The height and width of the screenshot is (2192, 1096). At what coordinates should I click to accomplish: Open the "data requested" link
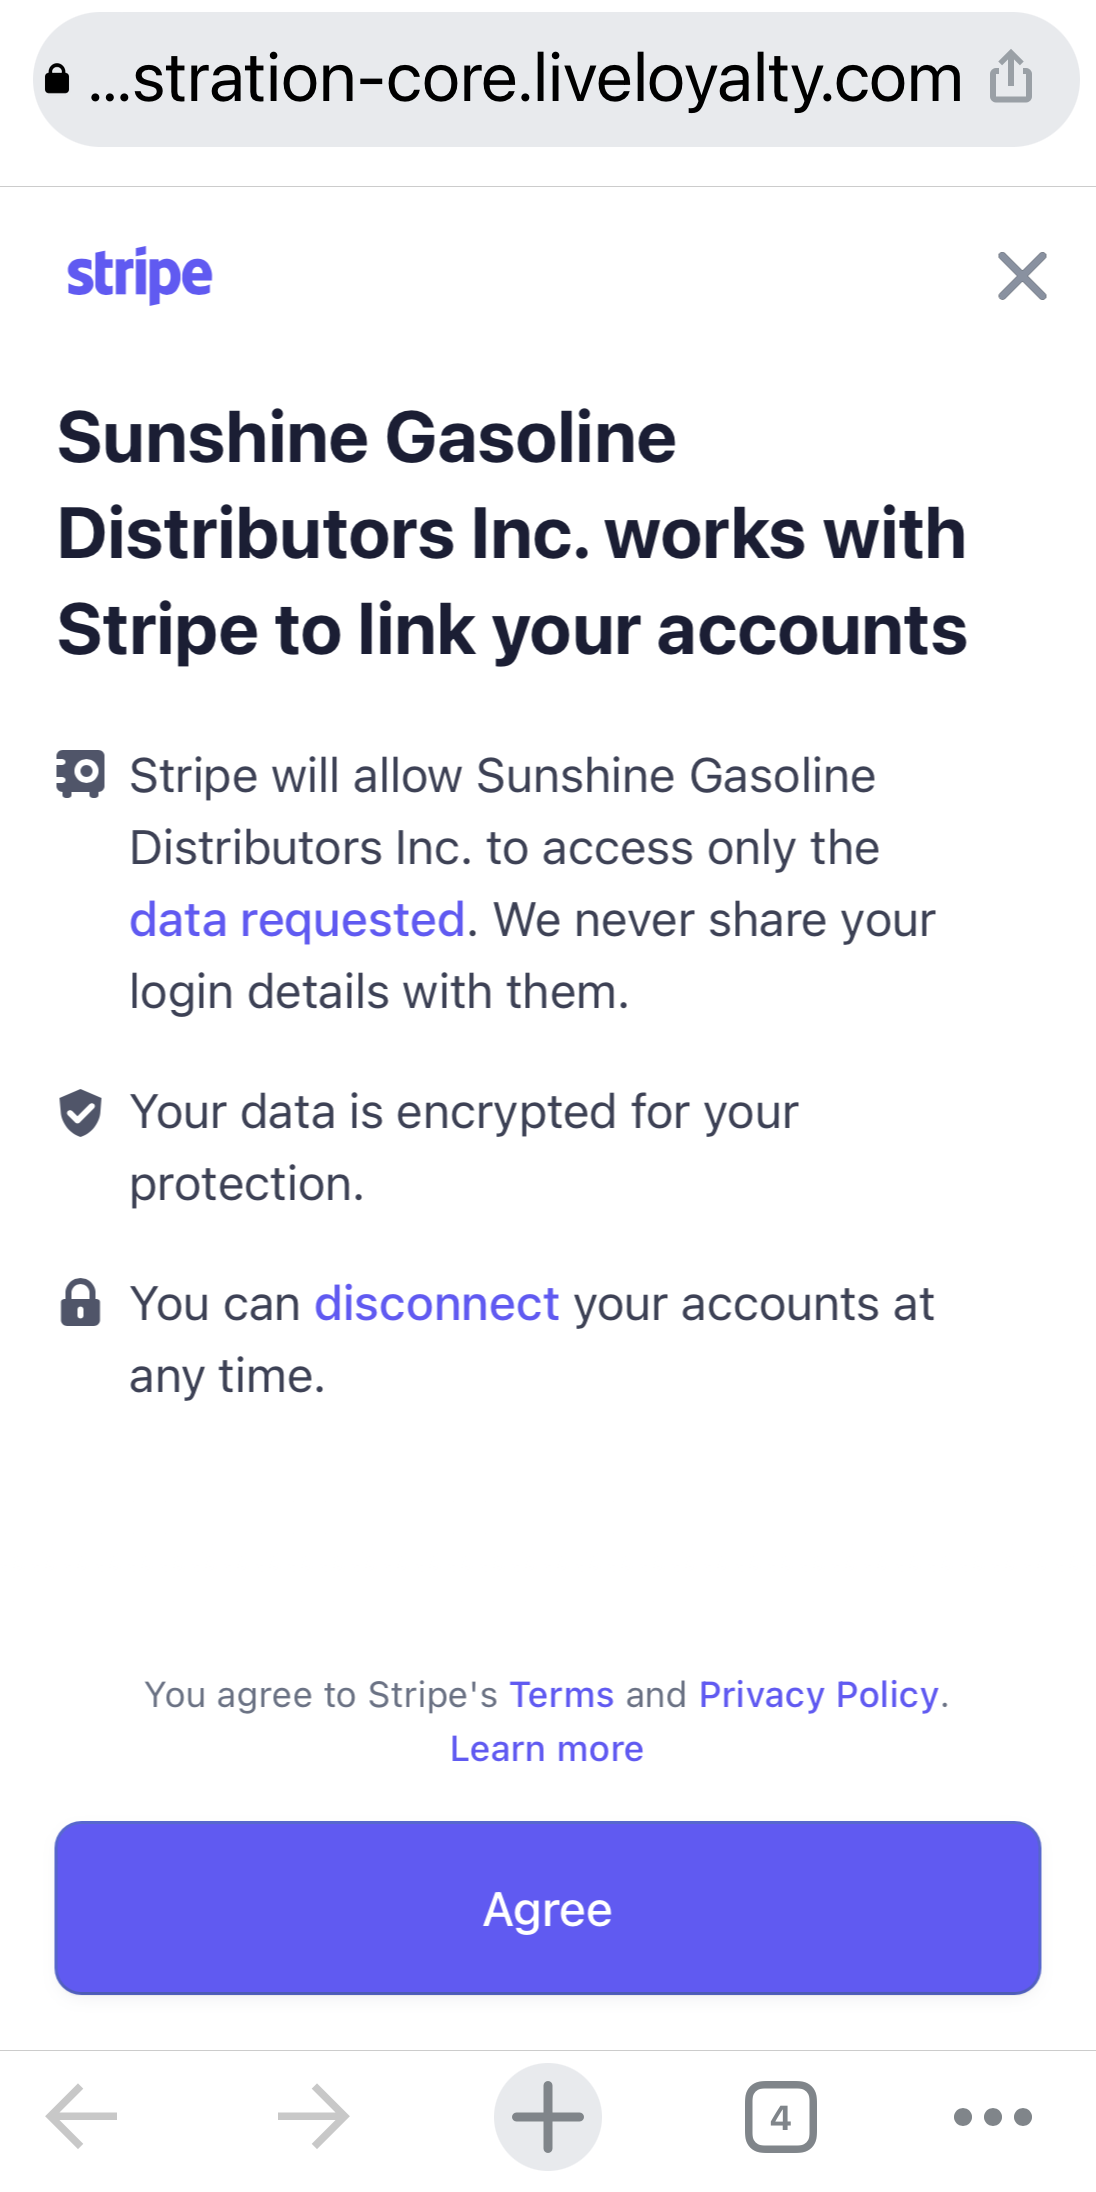297,920
